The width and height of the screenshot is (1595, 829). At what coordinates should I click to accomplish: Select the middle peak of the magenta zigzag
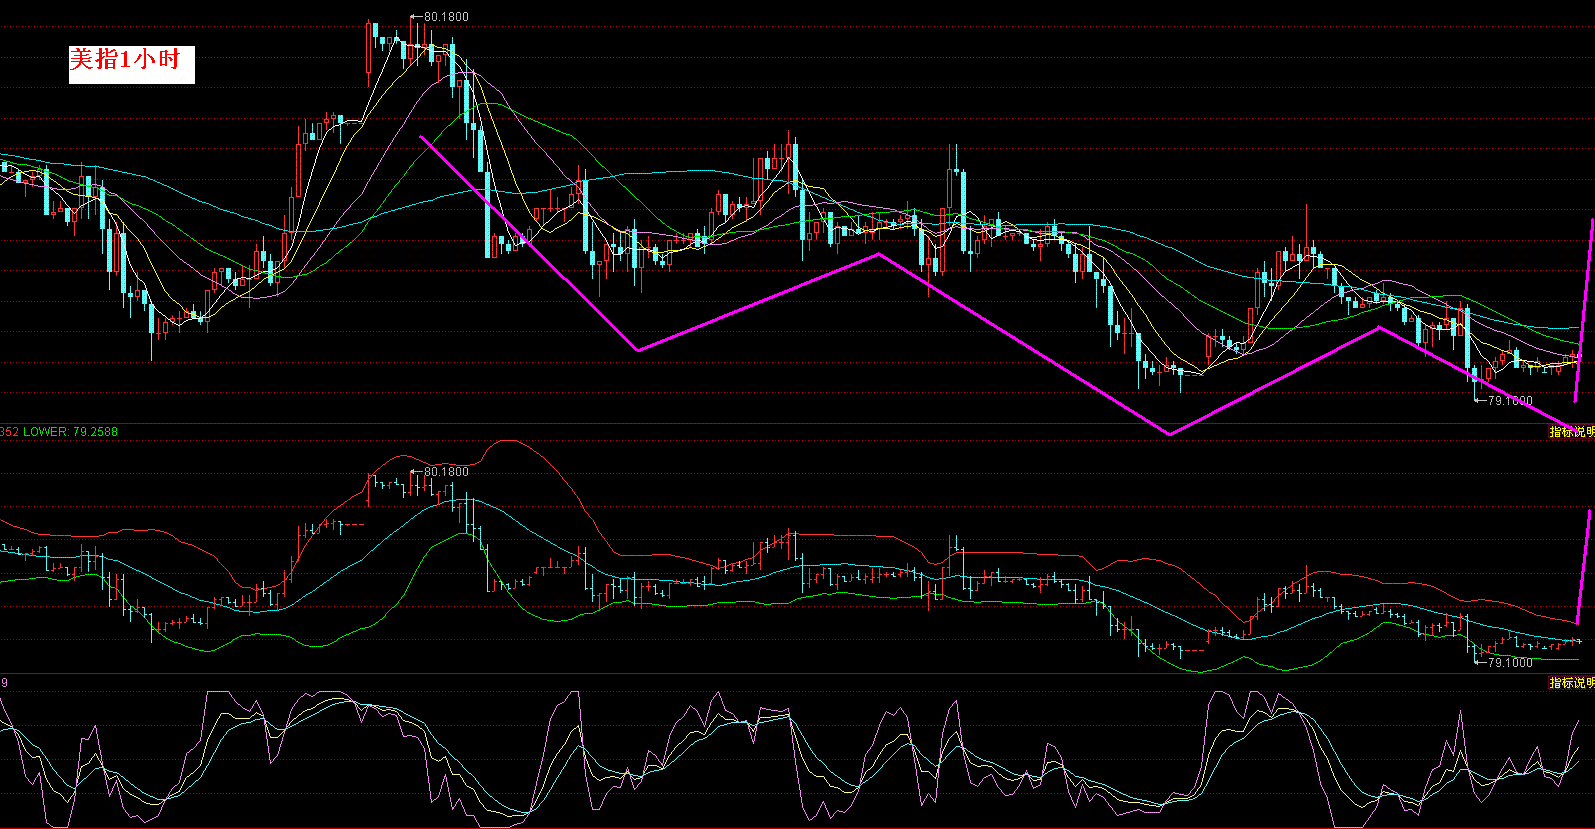pyautogui.click(x=879, y=254)
